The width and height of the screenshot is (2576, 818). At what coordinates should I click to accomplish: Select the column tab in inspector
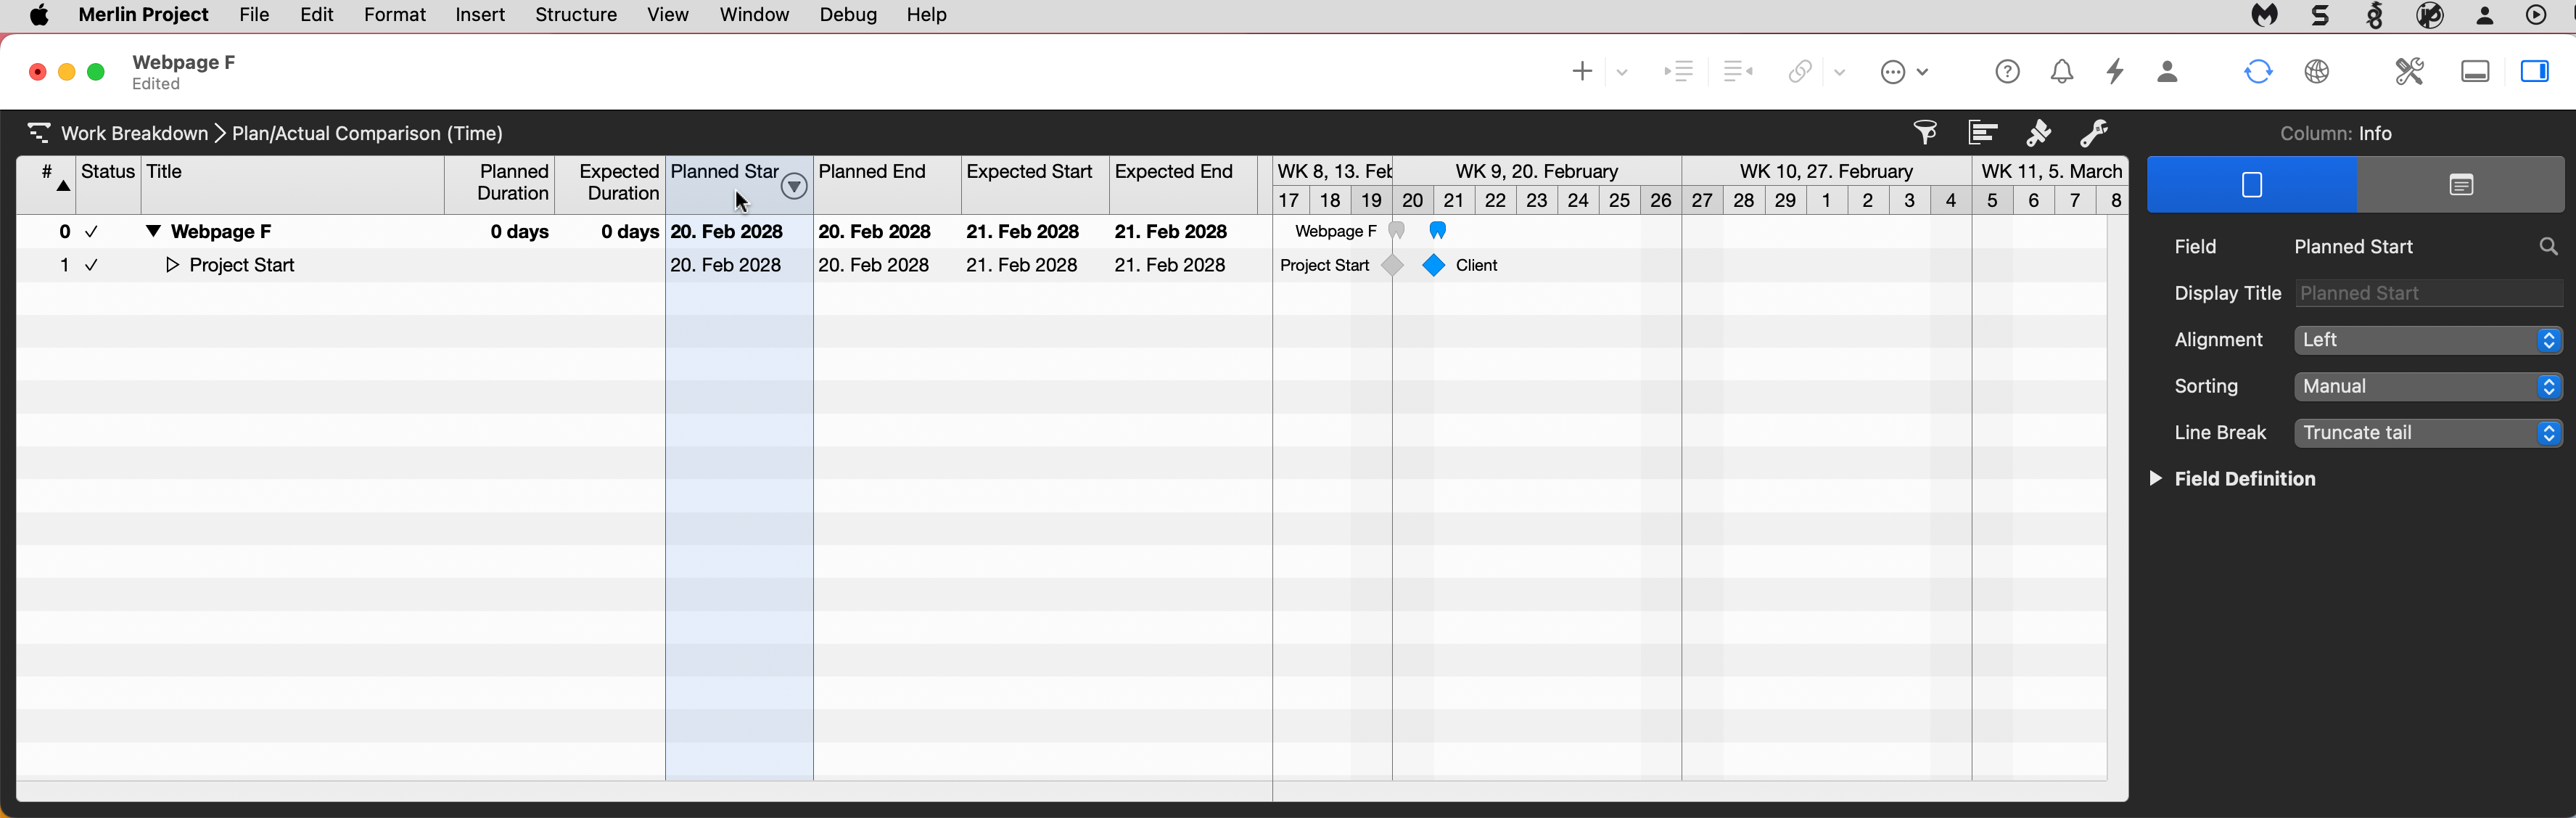(x=2252, y=185)
